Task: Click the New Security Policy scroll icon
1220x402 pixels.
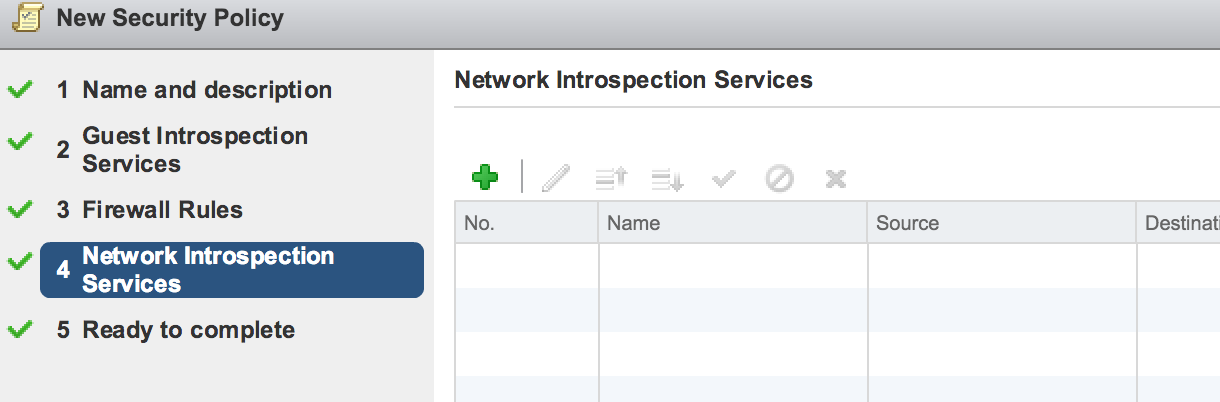Action: [27, 18]
